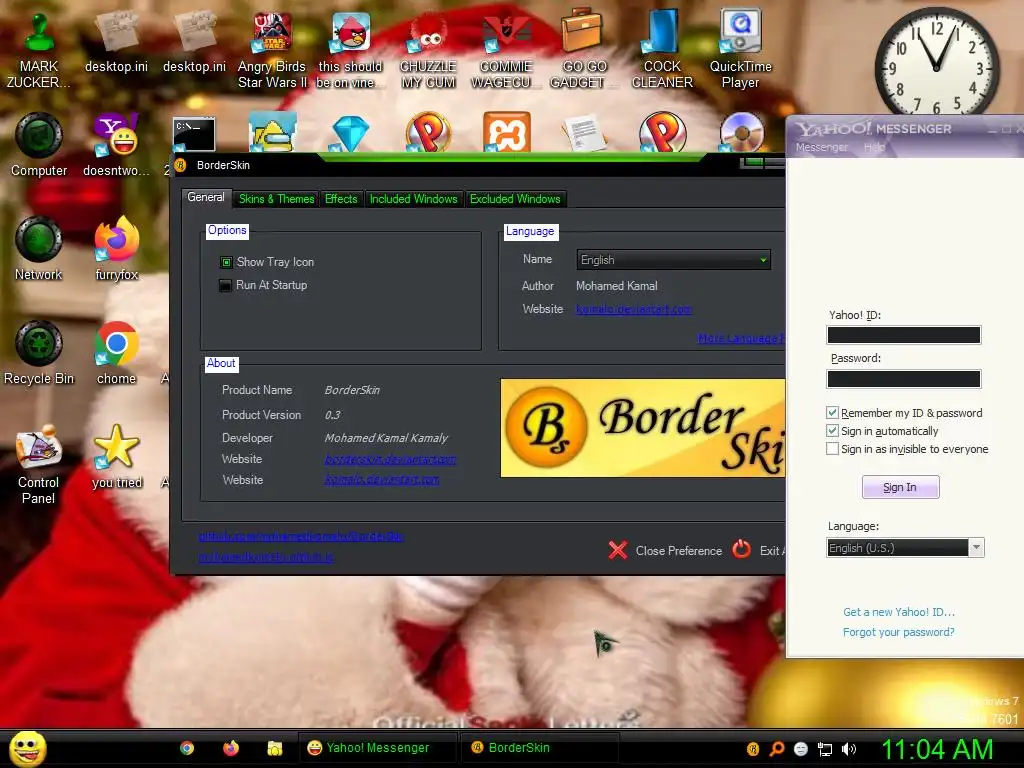This screenshot has width=1024, height=768.
Task: Open the volume speaker tray icon
Action: (x=849, y=749)
